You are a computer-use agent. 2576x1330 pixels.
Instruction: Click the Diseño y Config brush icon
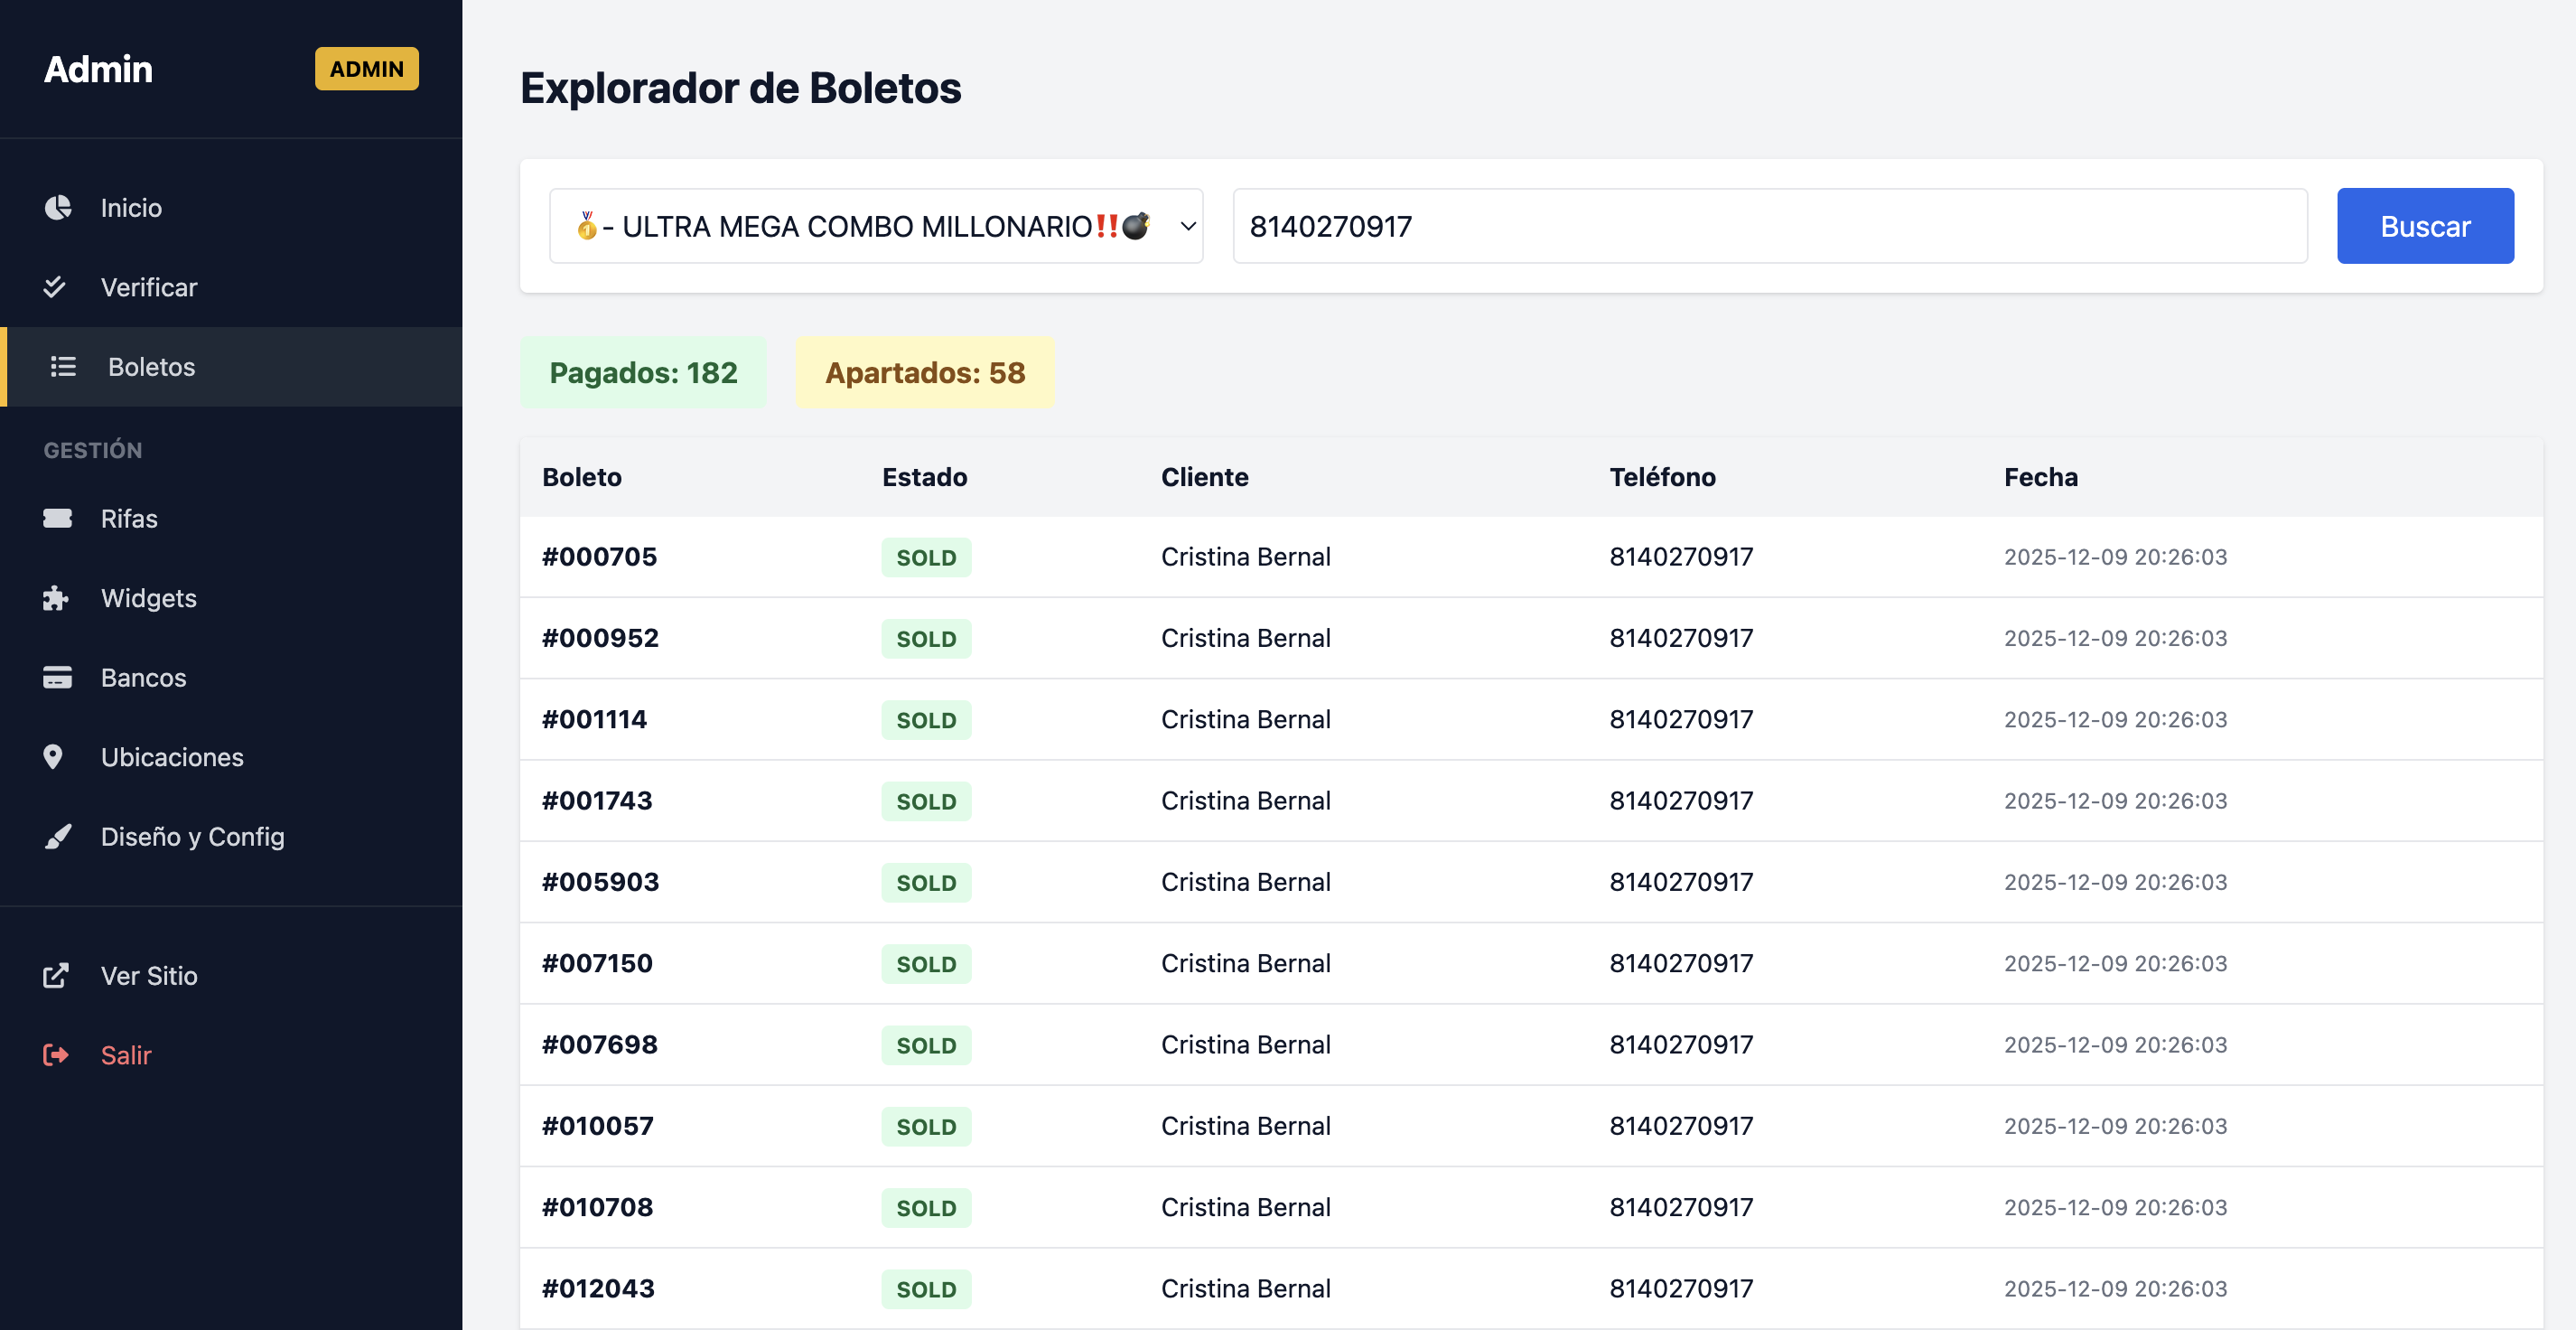[x=58, y=836]
